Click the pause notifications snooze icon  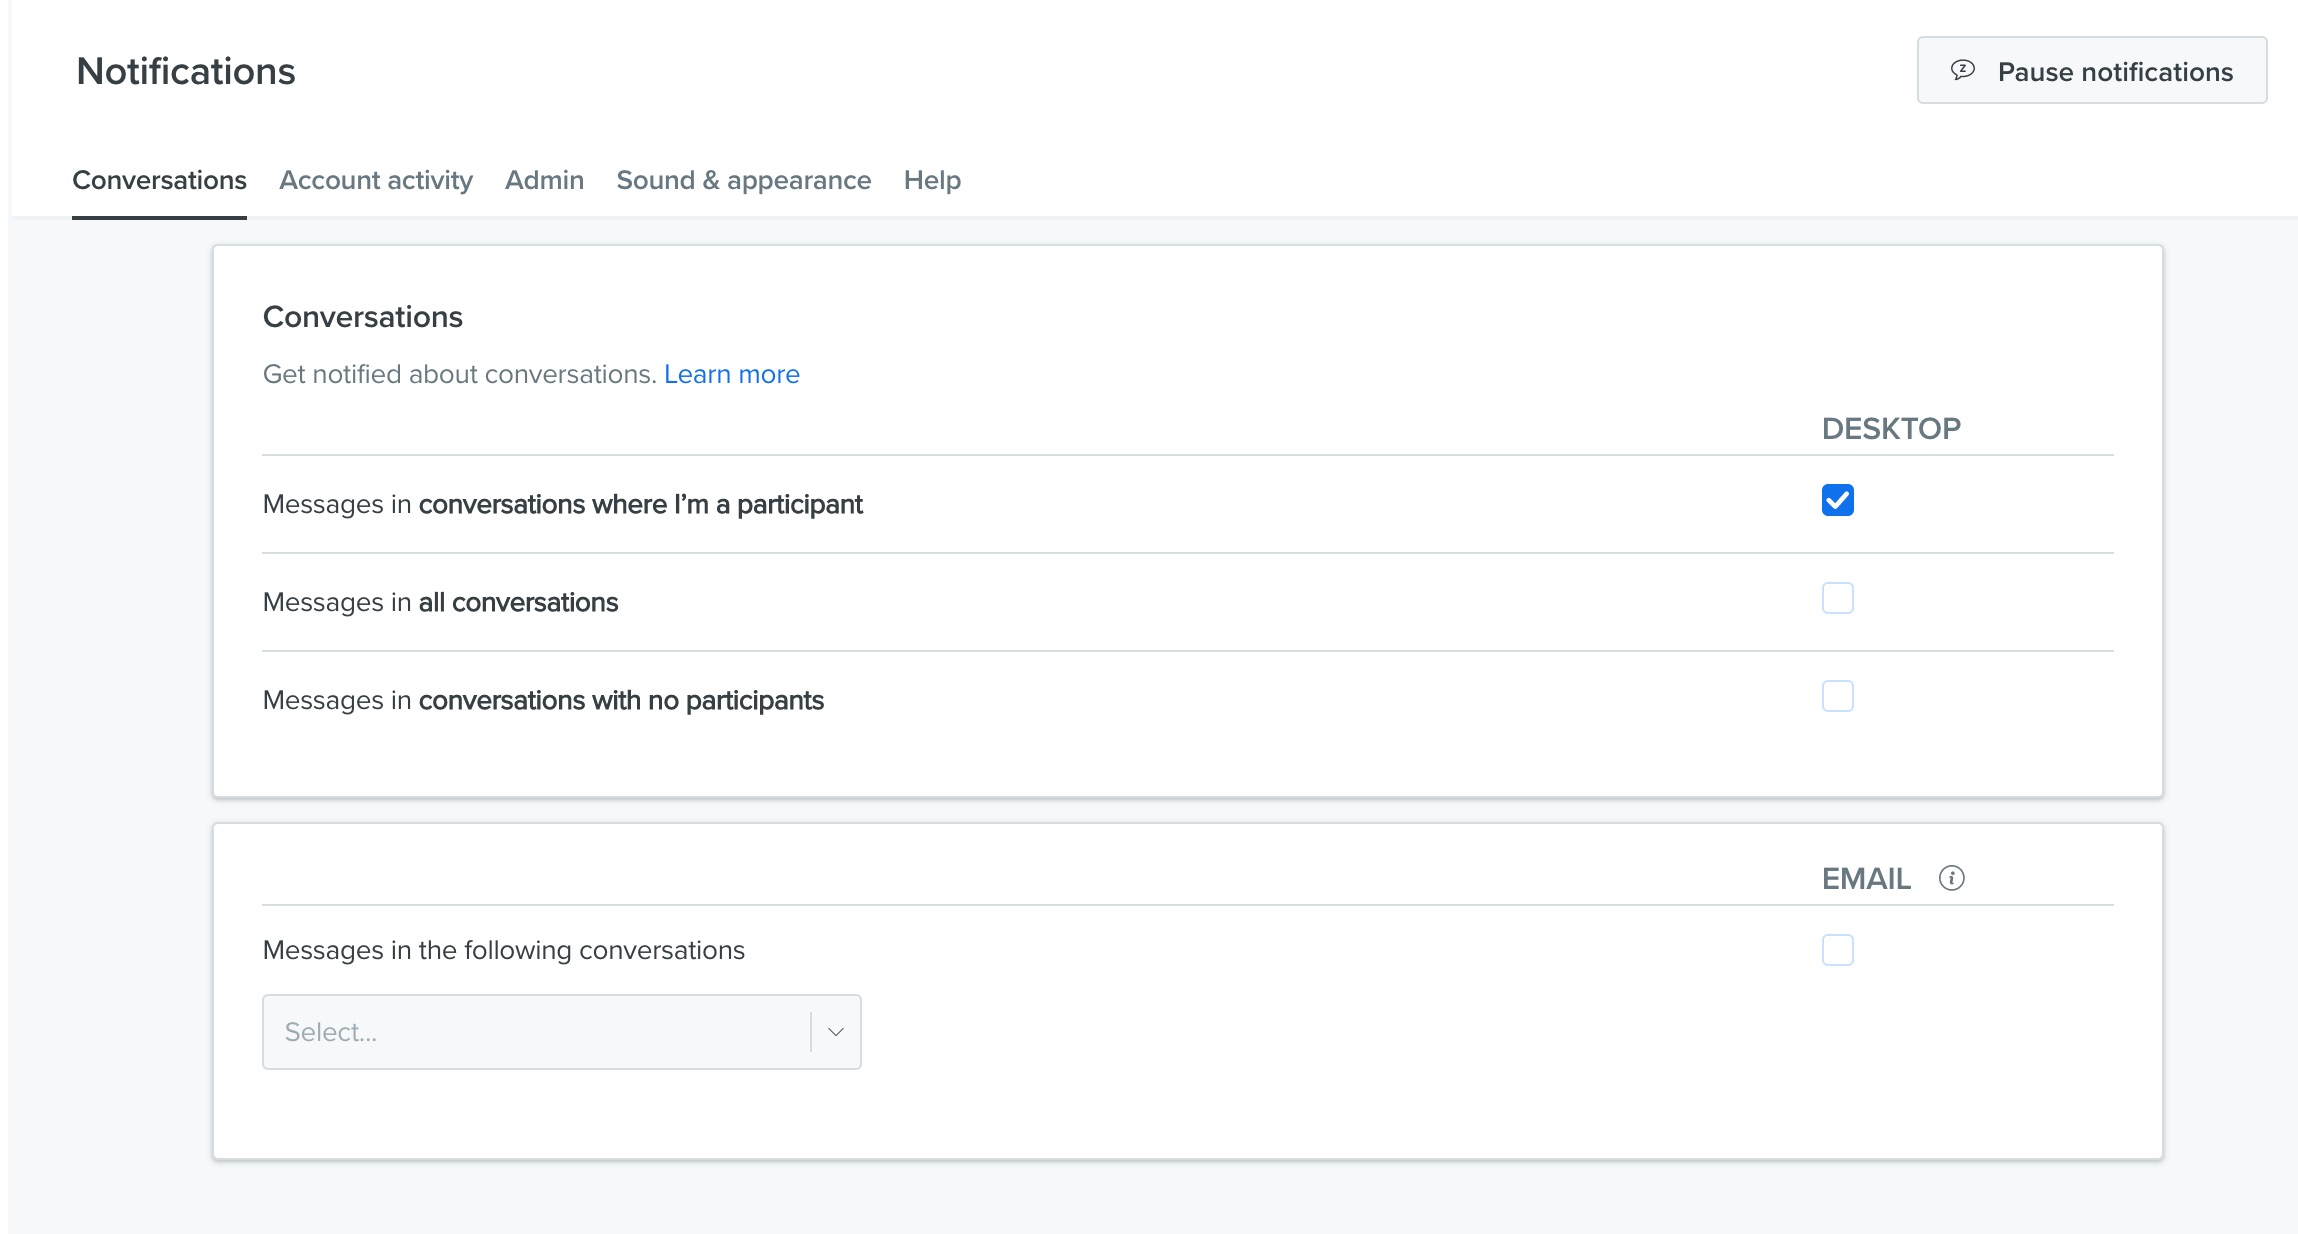[1963, 70]
